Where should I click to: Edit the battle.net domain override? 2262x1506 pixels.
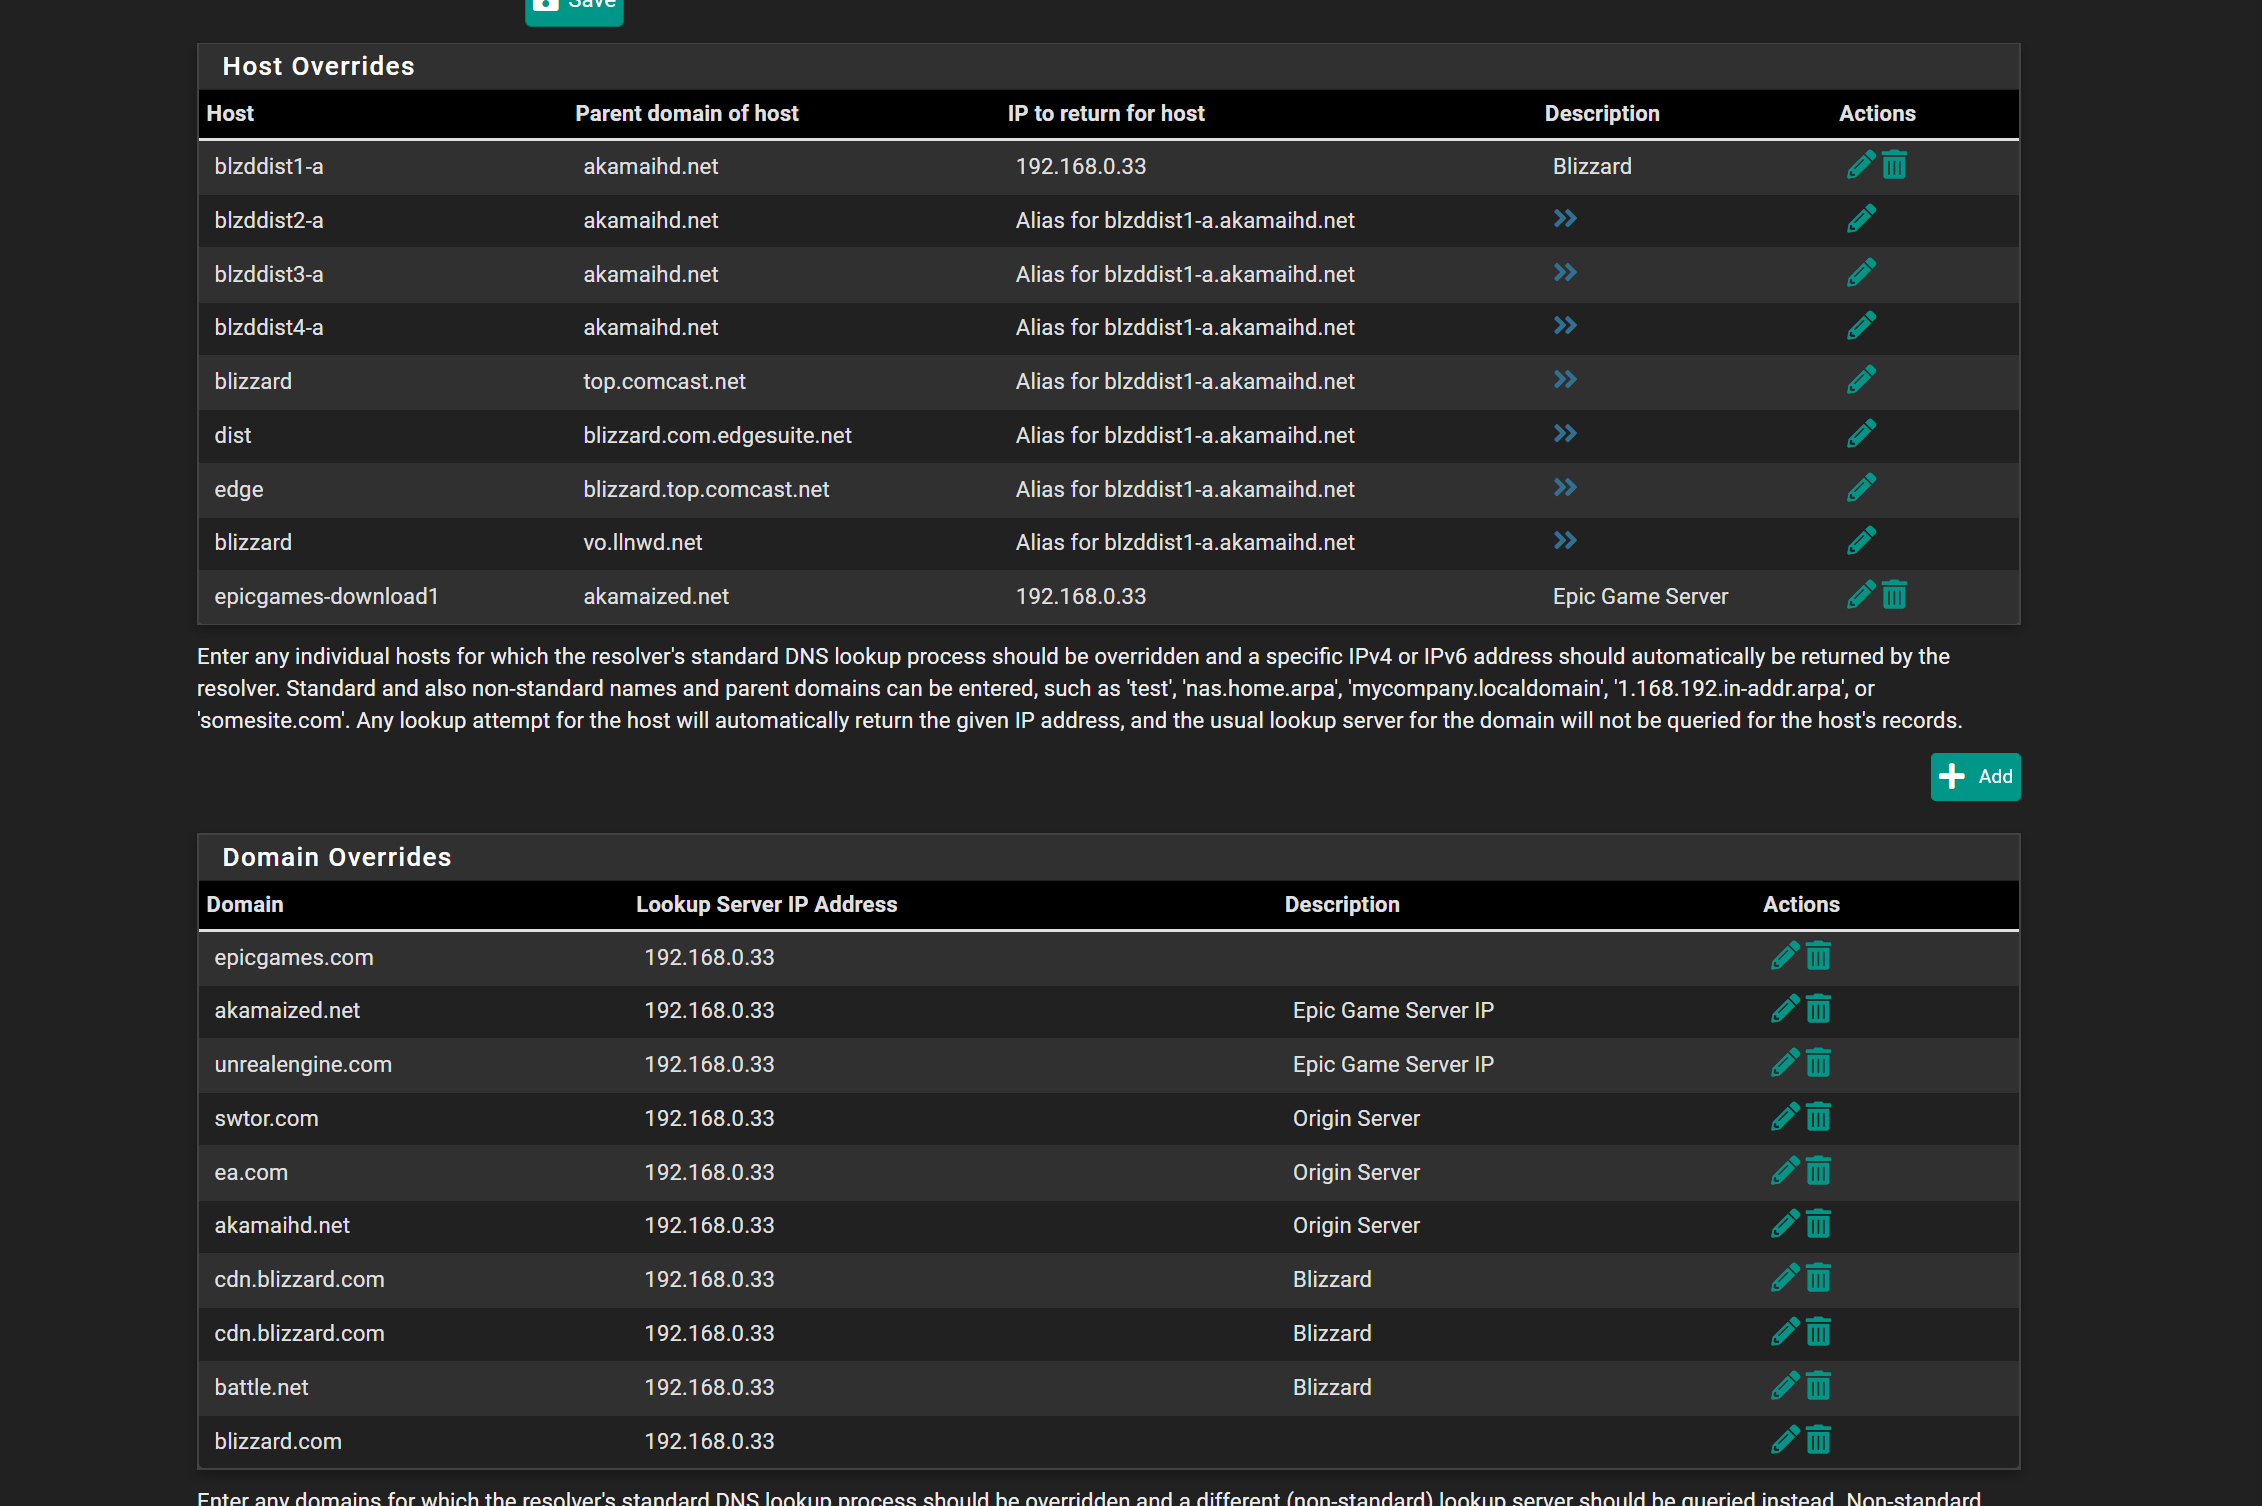click(1784, 1386)
